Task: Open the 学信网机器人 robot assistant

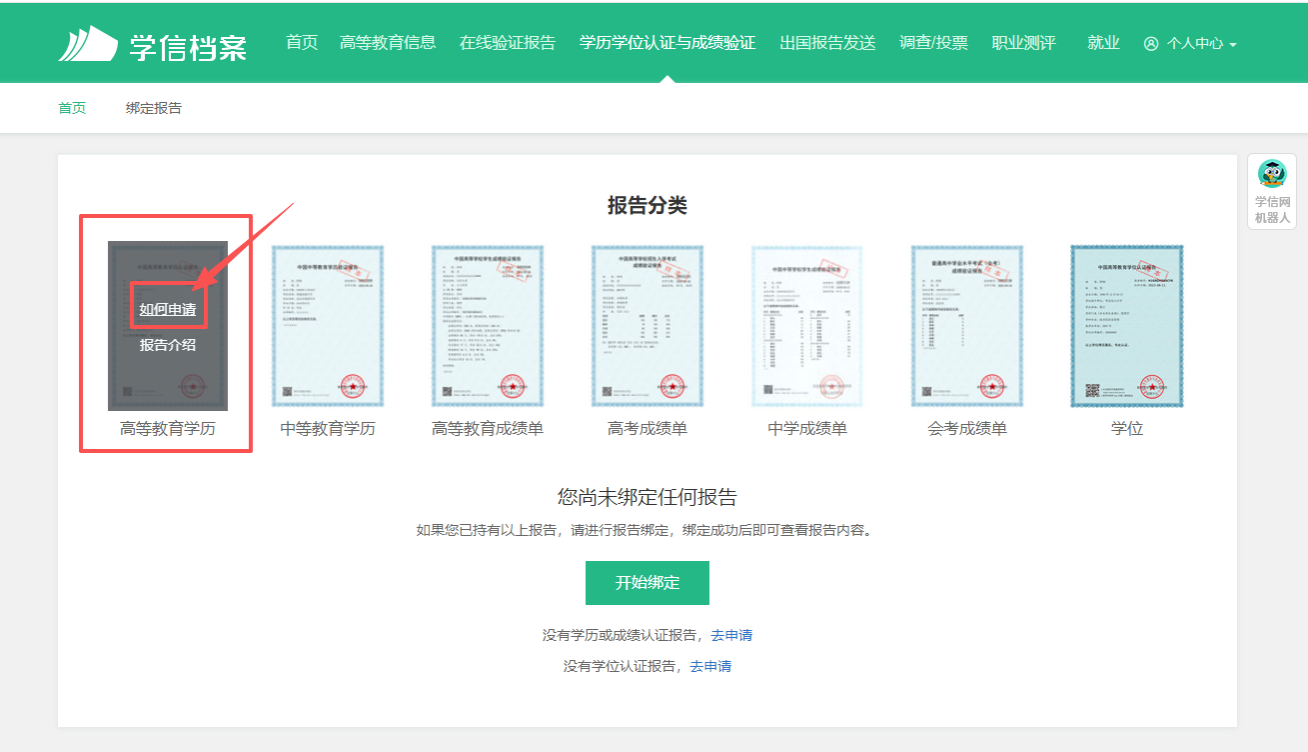Action: (1272, 191)
